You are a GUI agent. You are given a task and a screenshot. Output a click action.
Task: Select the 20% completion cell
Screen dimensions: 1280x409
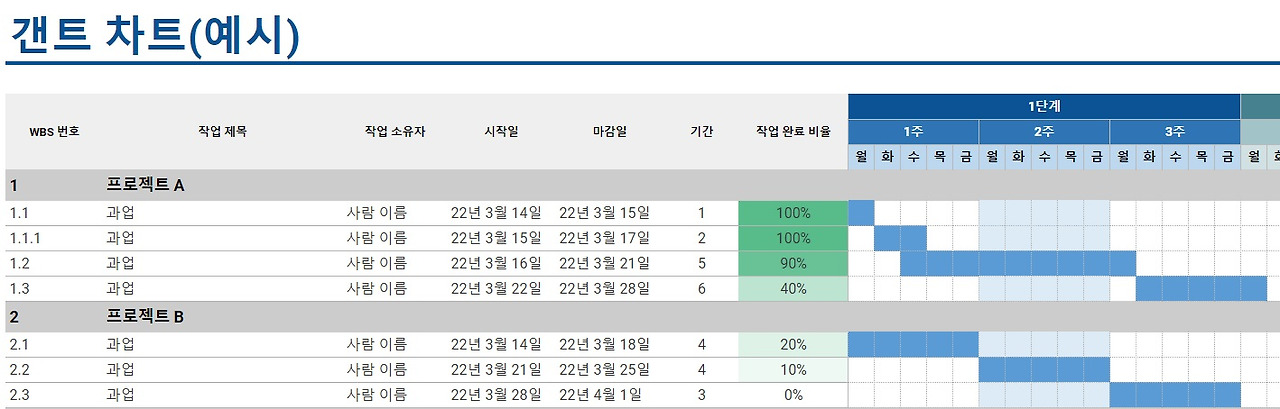tap(793, 344)
